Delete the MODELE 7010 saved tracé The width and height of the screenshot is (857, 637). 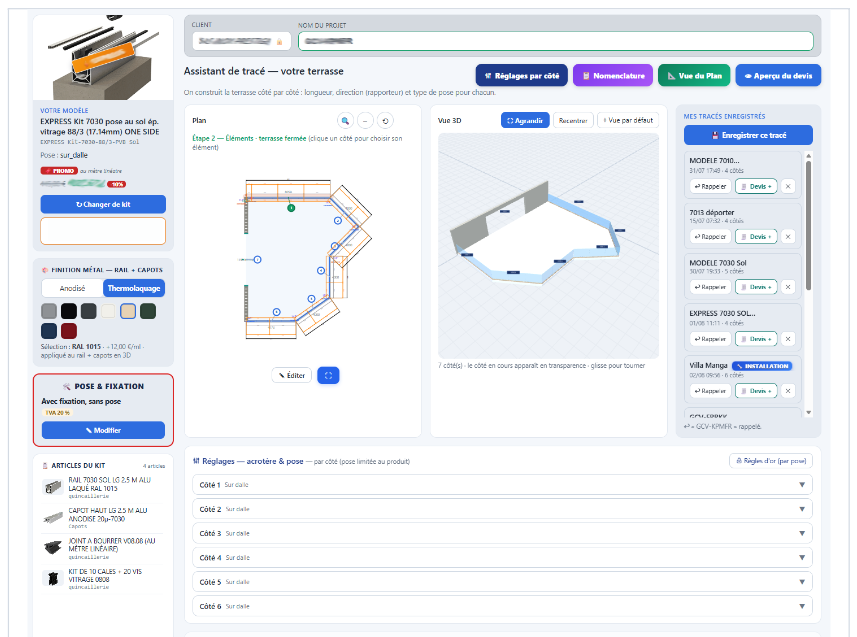(788, 186)
